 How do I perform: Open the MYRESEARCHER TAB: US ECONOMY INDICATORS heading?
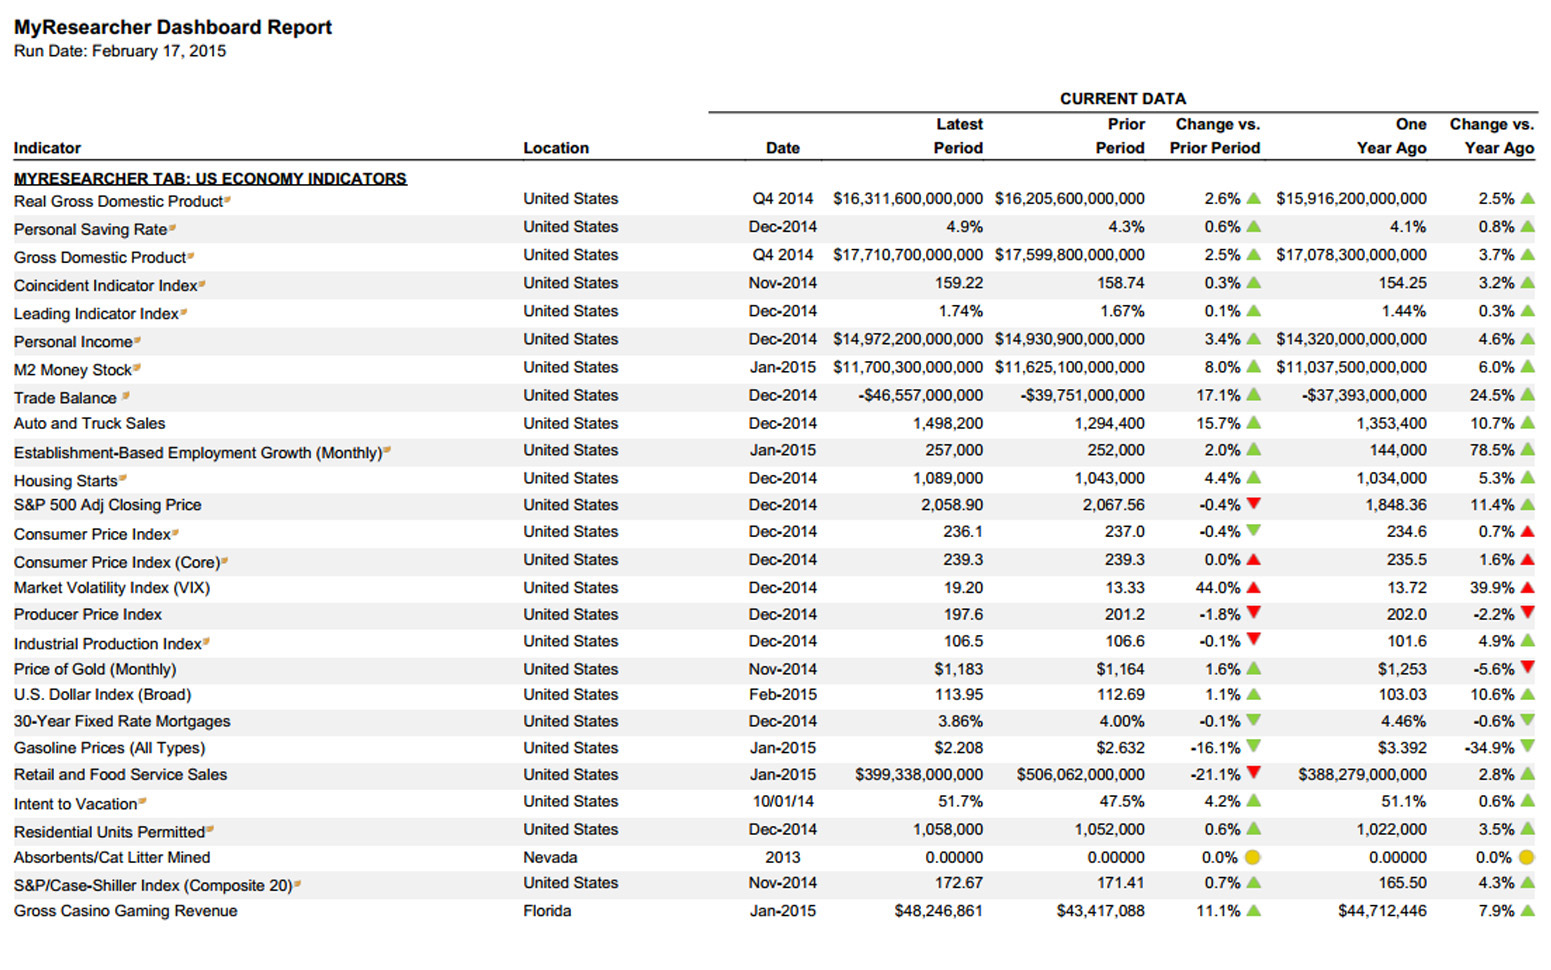point(210,178)
